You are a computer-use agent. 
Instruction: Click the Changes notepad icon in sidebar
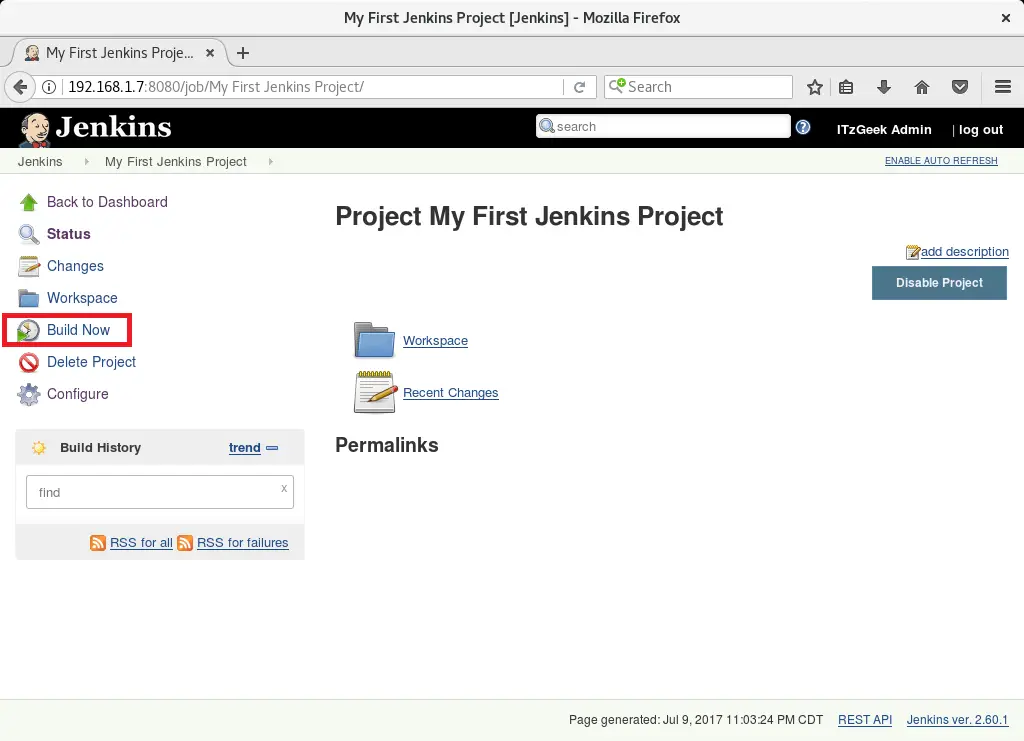click(28, 266)
